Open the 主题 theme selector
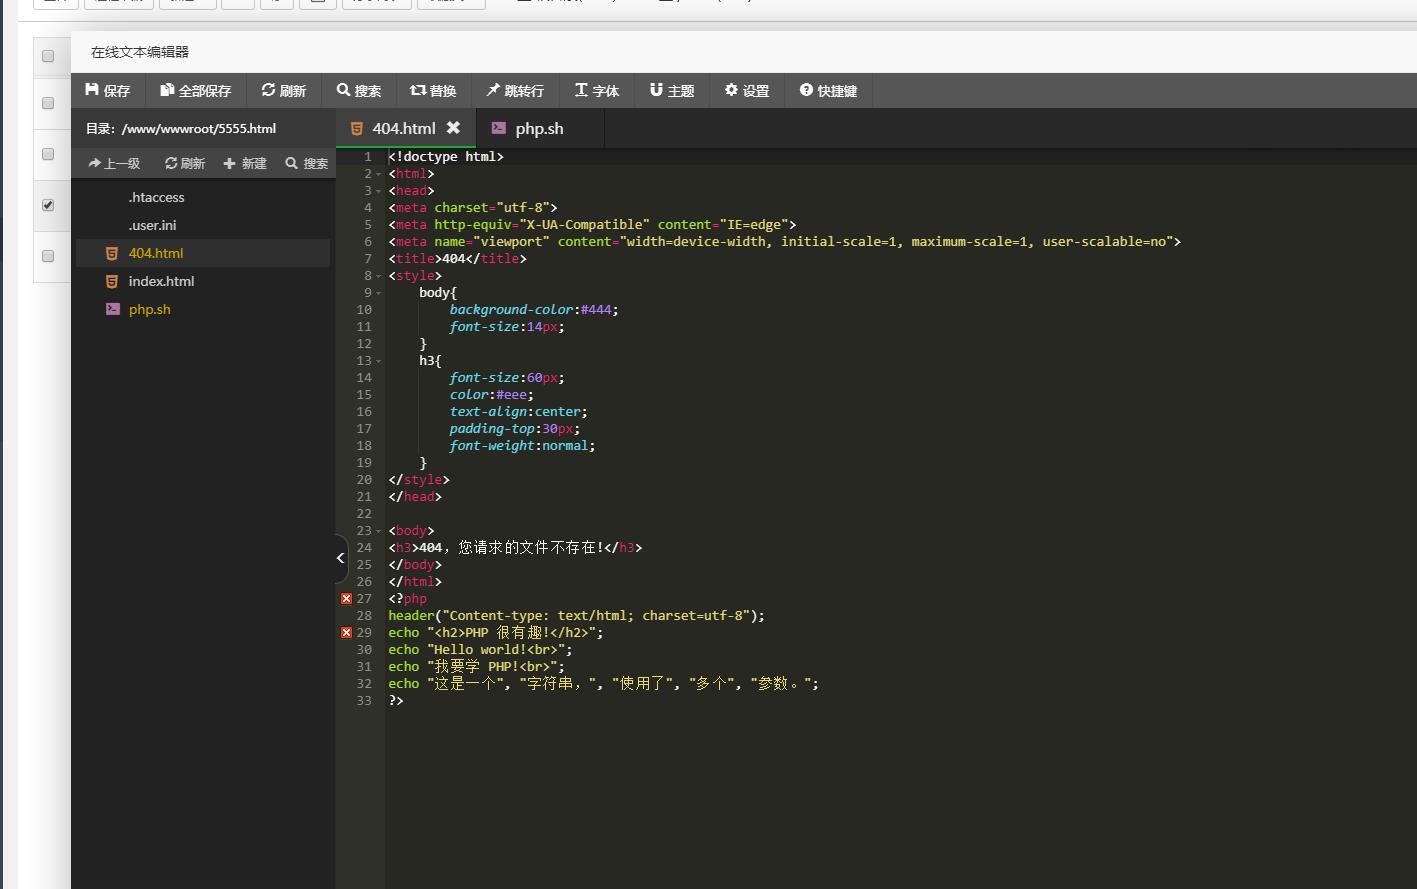Image resolution: width=1417 pixels, height=889 pixels. coord(672,91)
